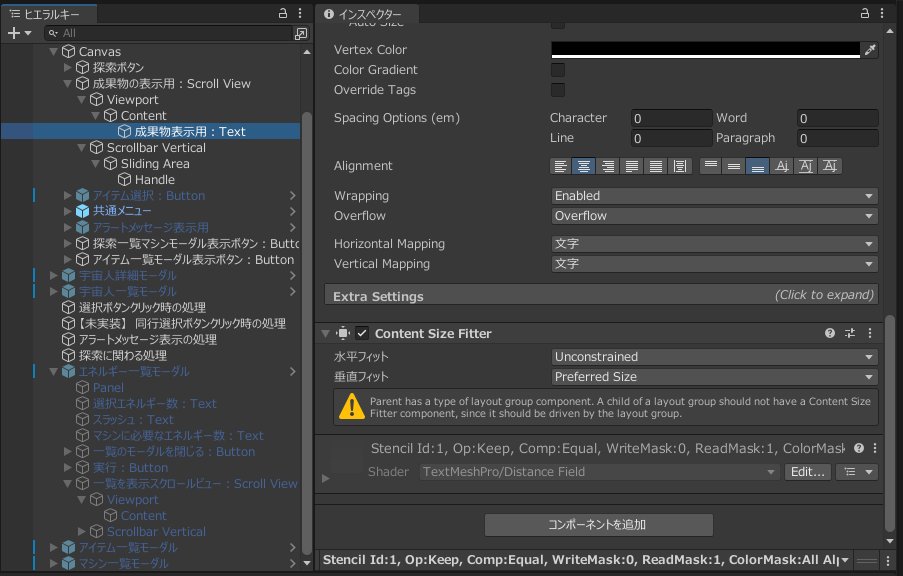Collapse the Canvas tree node
Screen dimensions: 903x576
54,52
